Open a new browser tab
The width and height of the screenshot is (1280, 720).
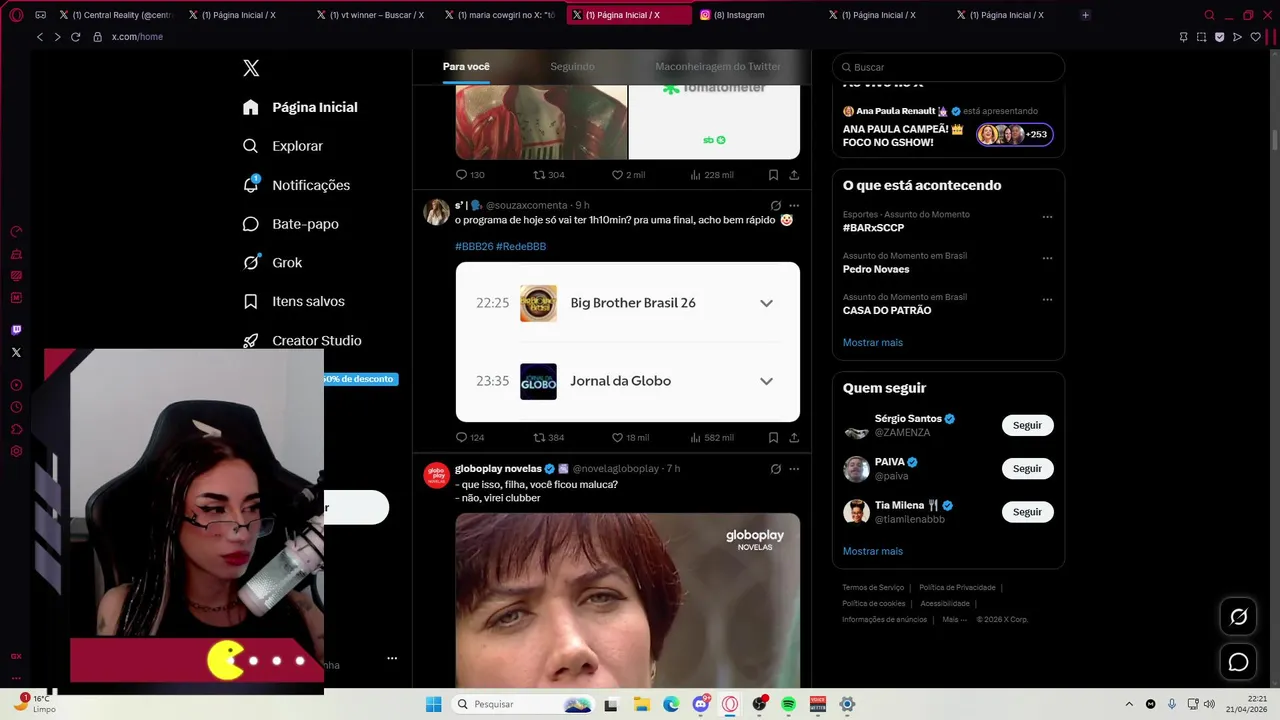[x=1085, y=15]
